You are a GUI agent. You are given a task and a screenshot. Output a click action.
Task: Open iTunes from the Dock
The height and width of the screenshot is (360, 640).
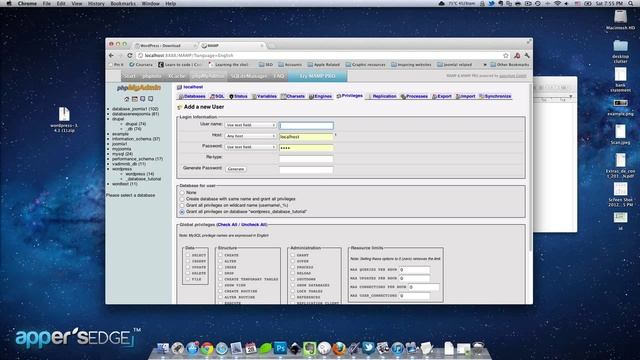point(397,348)
